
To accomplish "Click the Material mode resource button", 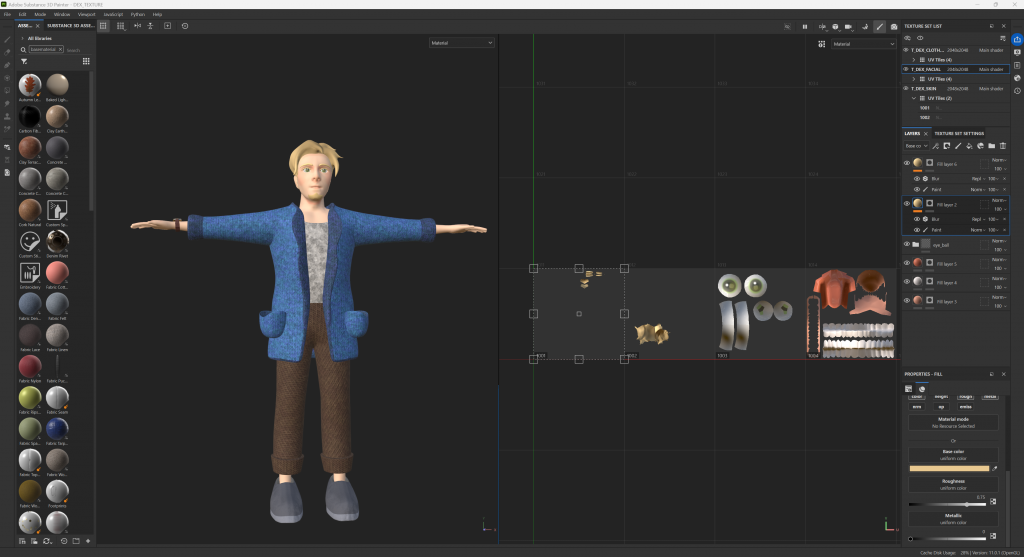I will (952, 423).
